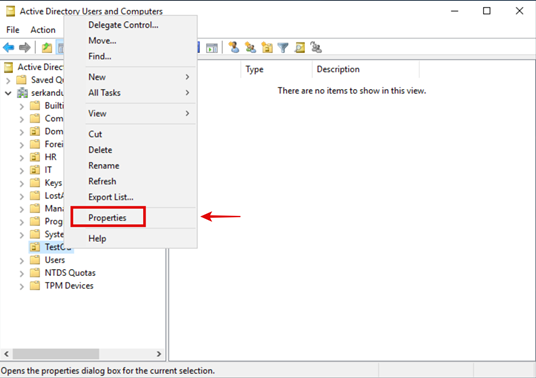Click the NTDS Quotas folder icon
Screen dimensions: 536x378
(35, 273)
